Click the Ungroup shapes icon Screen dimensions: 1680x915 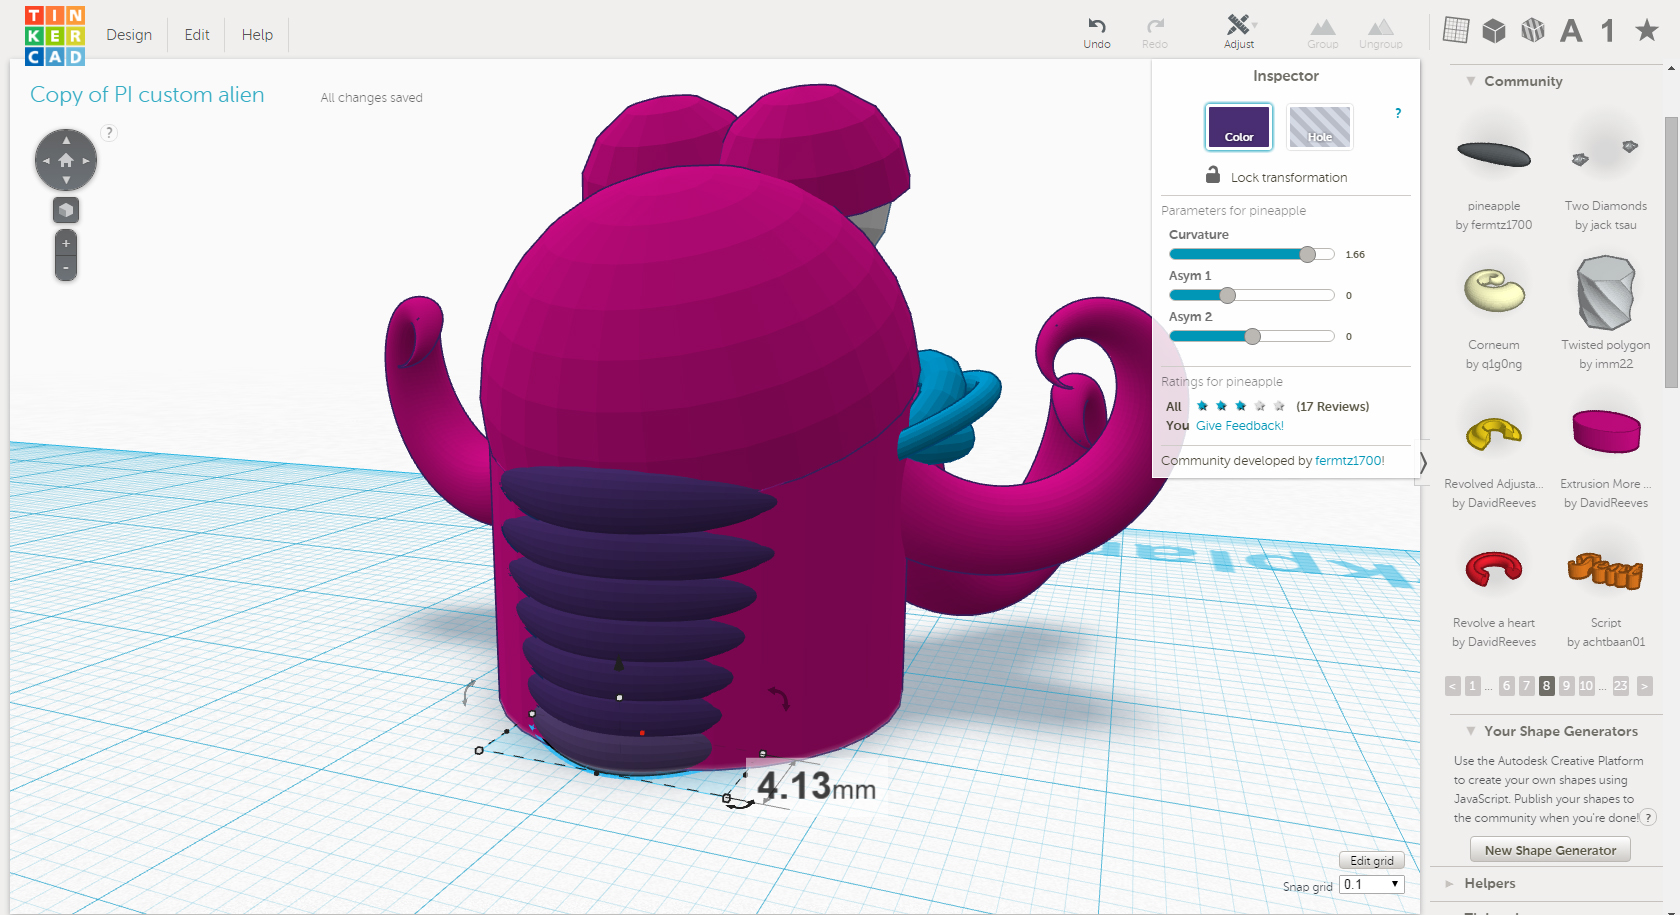[1381, 26]
